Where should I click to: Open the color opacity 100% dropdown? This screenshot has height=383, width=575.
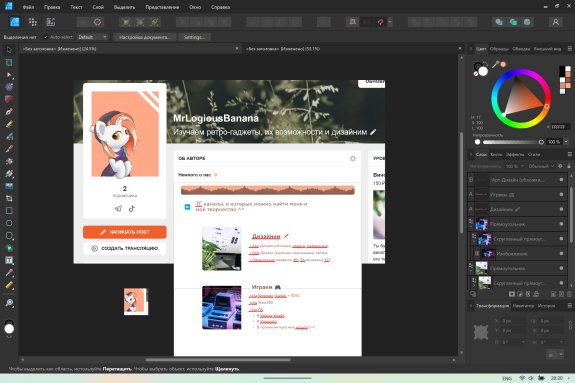click(566, 142)
